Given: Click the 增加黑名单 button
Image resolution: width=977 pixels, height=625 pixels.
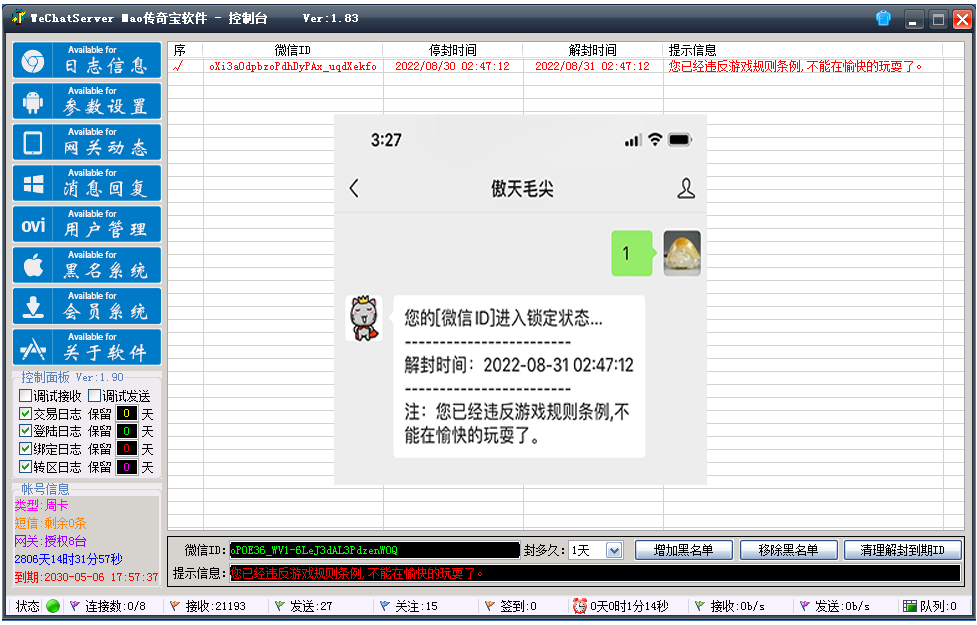Looking at the screenshot, I should pos(684,550).
